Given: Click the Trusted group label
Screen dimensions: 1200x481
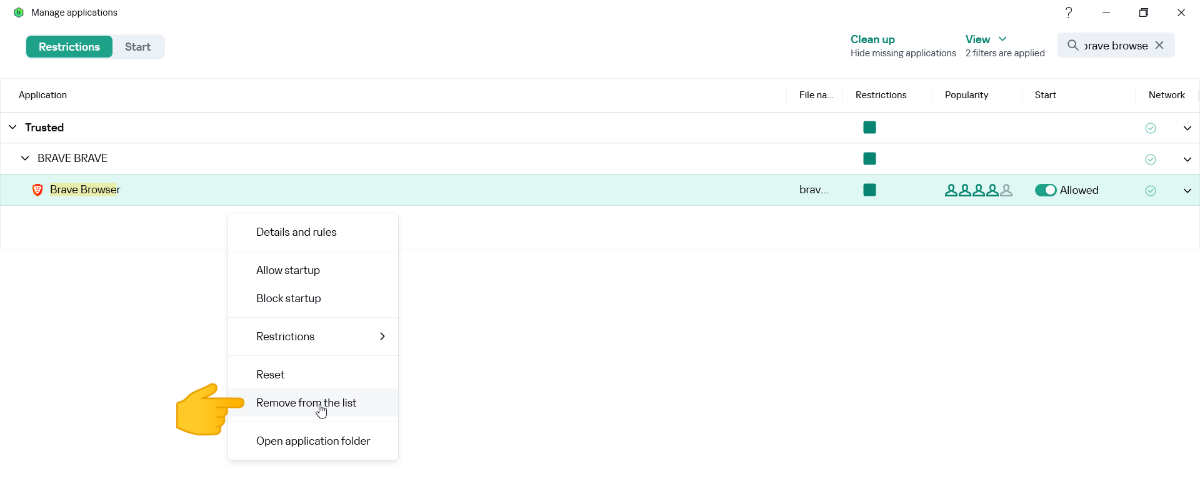Looking at the screenshot, I should [44, 128].
